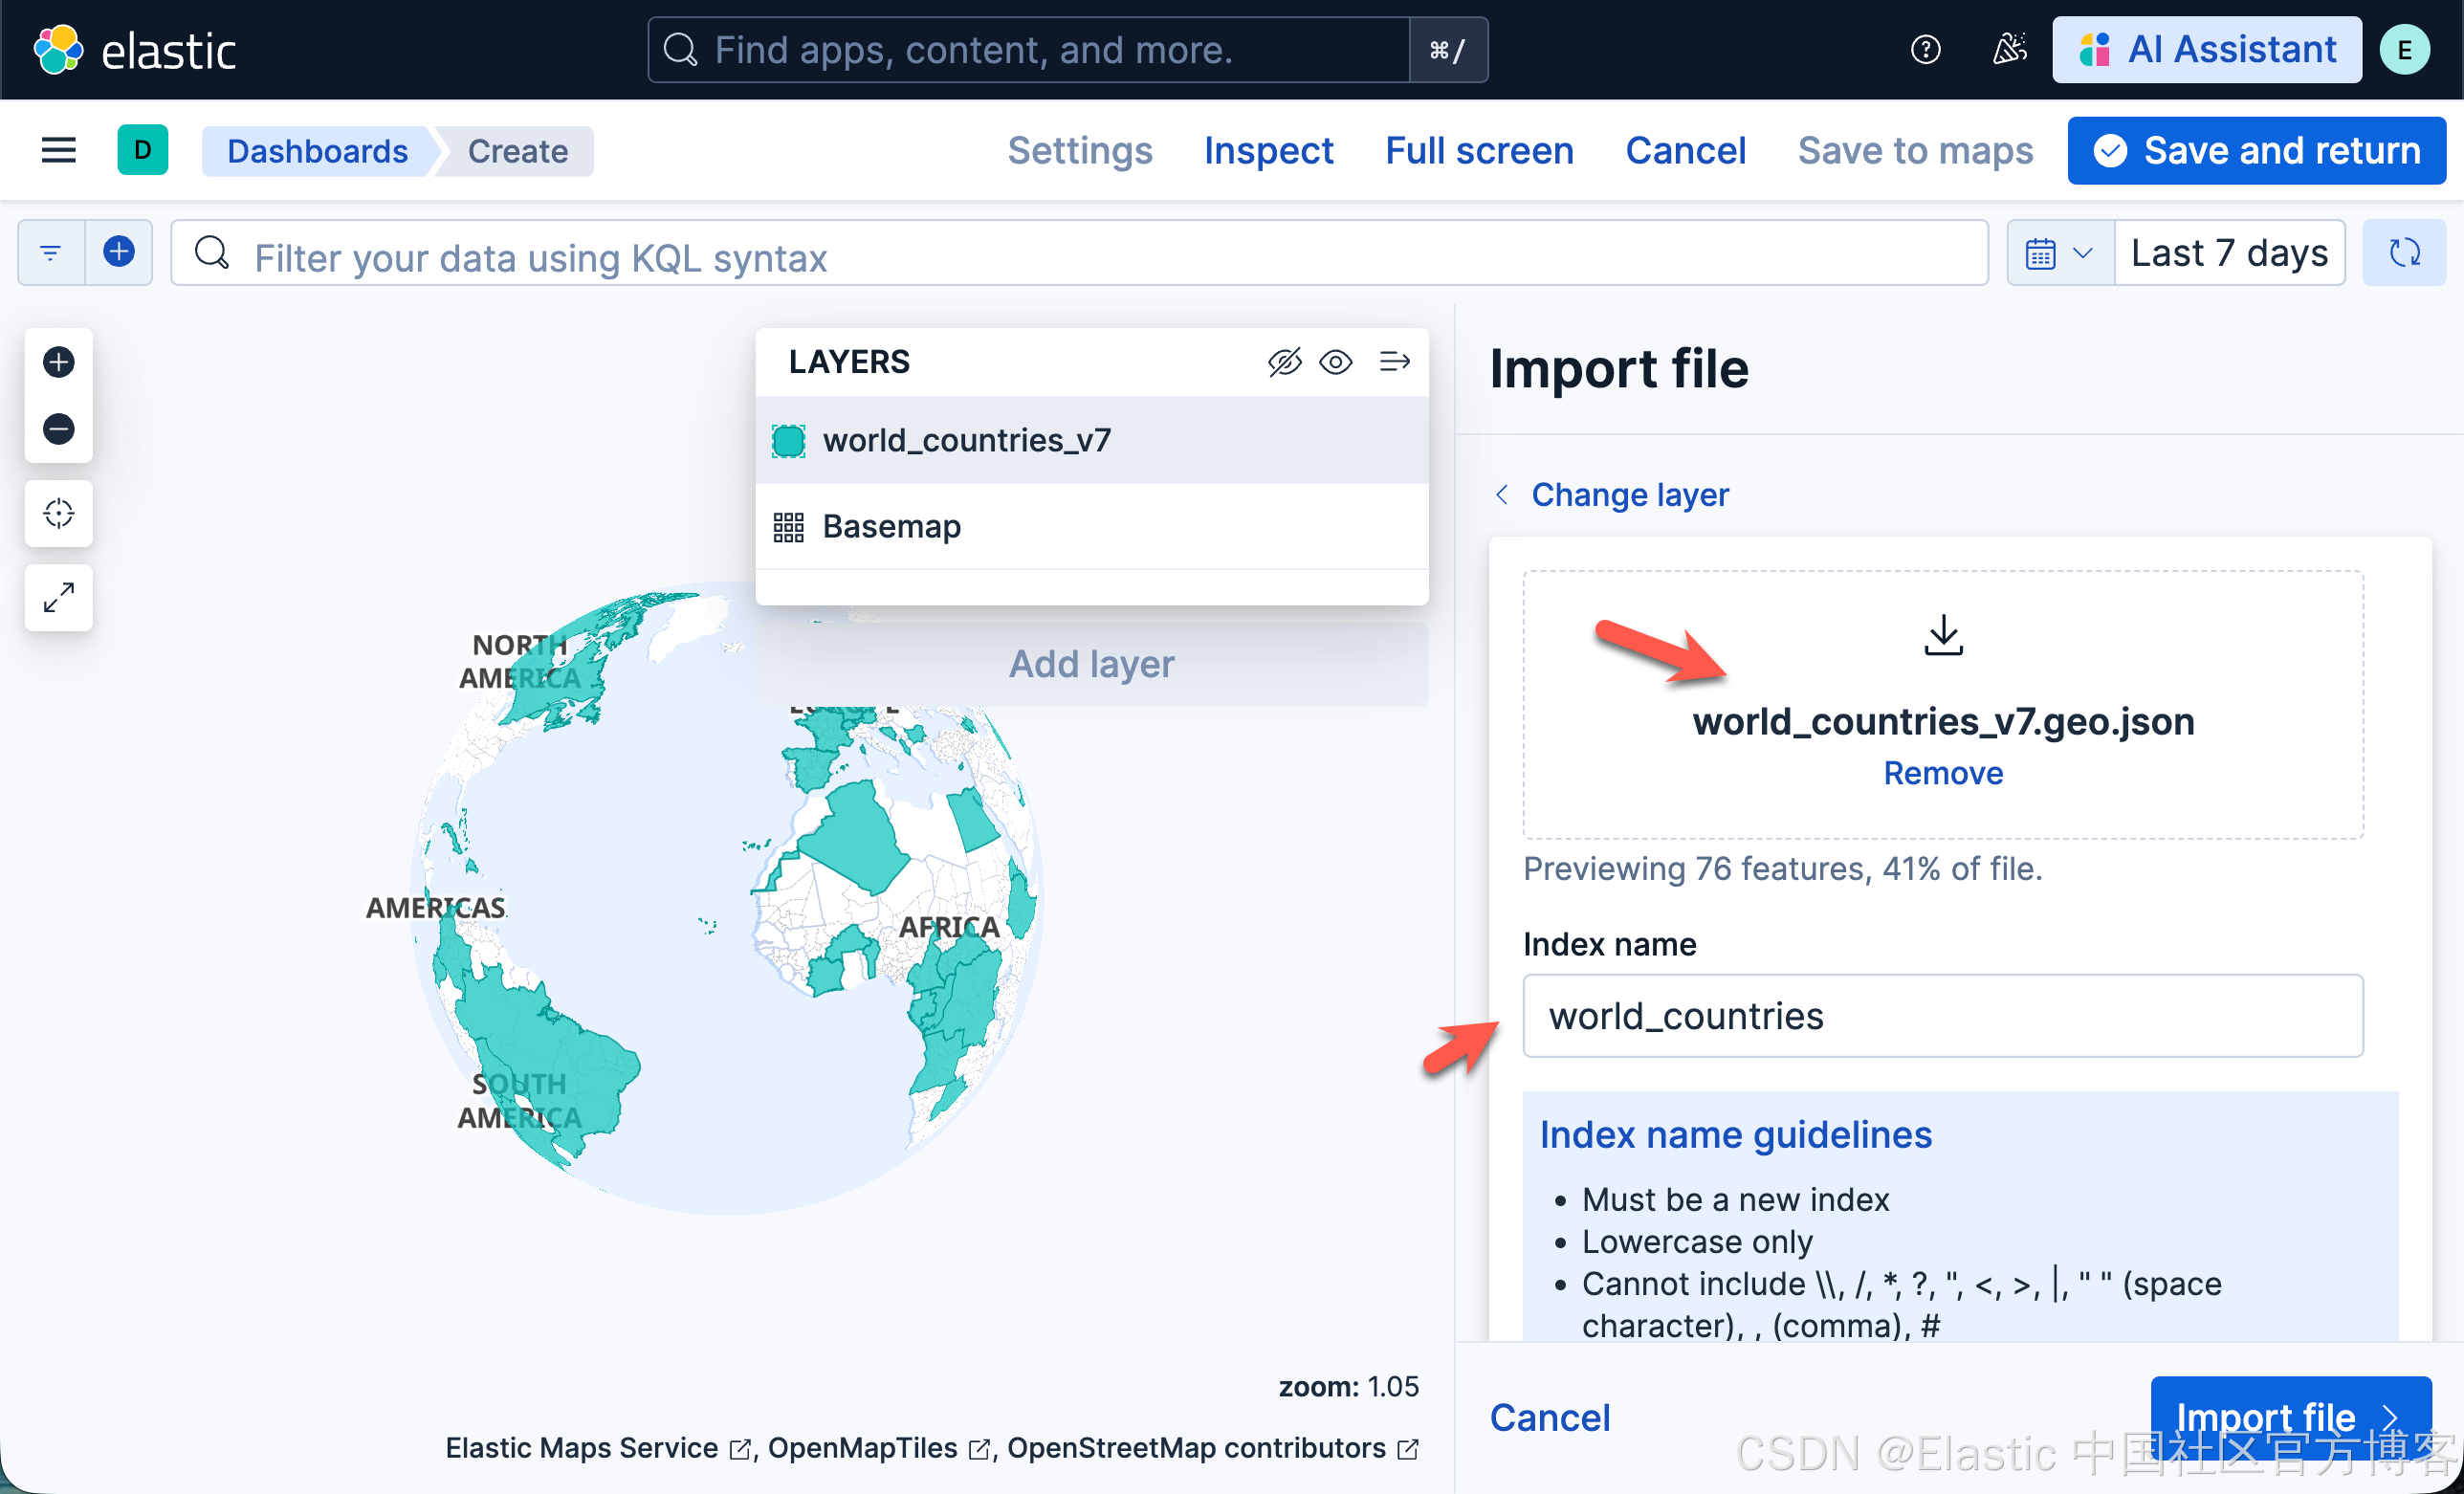Collapse the layers panel
This screenshot has width=2464, height=1494.
1393,362
